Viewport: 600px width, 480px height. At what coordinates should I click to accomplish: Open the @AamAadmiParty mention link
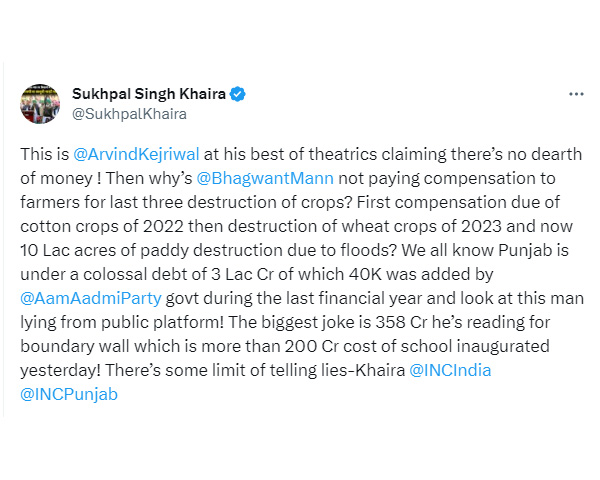click(x=91, y=298)
